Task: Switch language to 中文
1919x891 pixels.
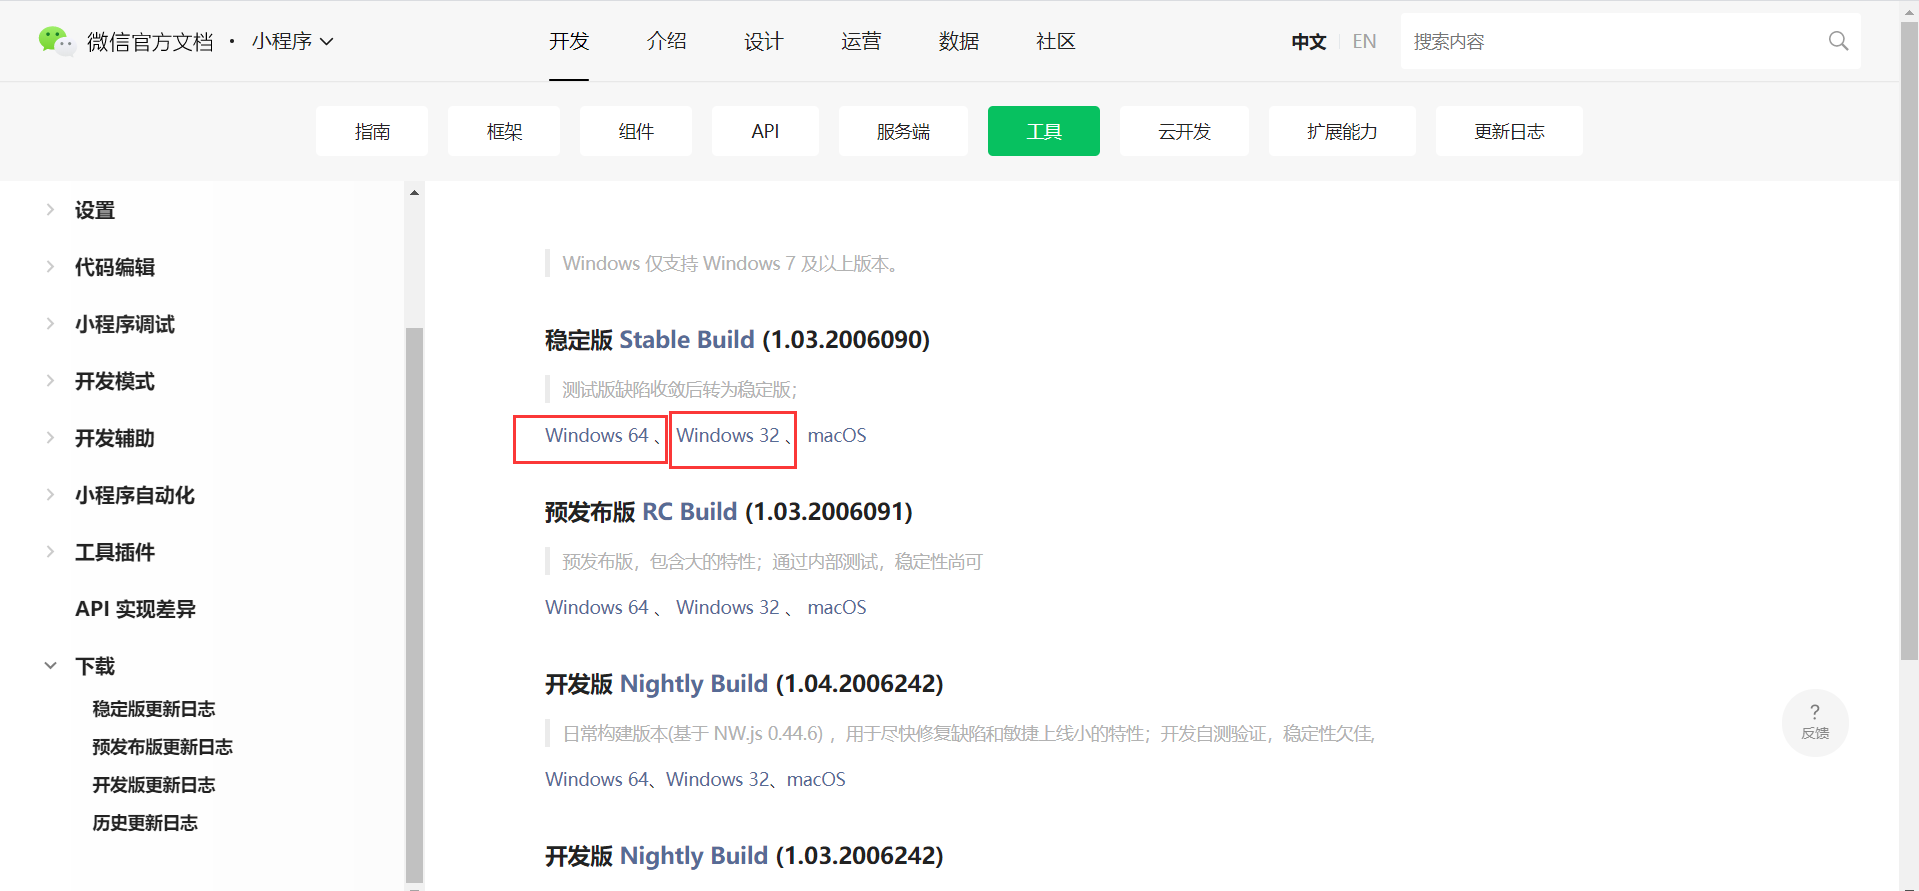Action: (1308, 41)
